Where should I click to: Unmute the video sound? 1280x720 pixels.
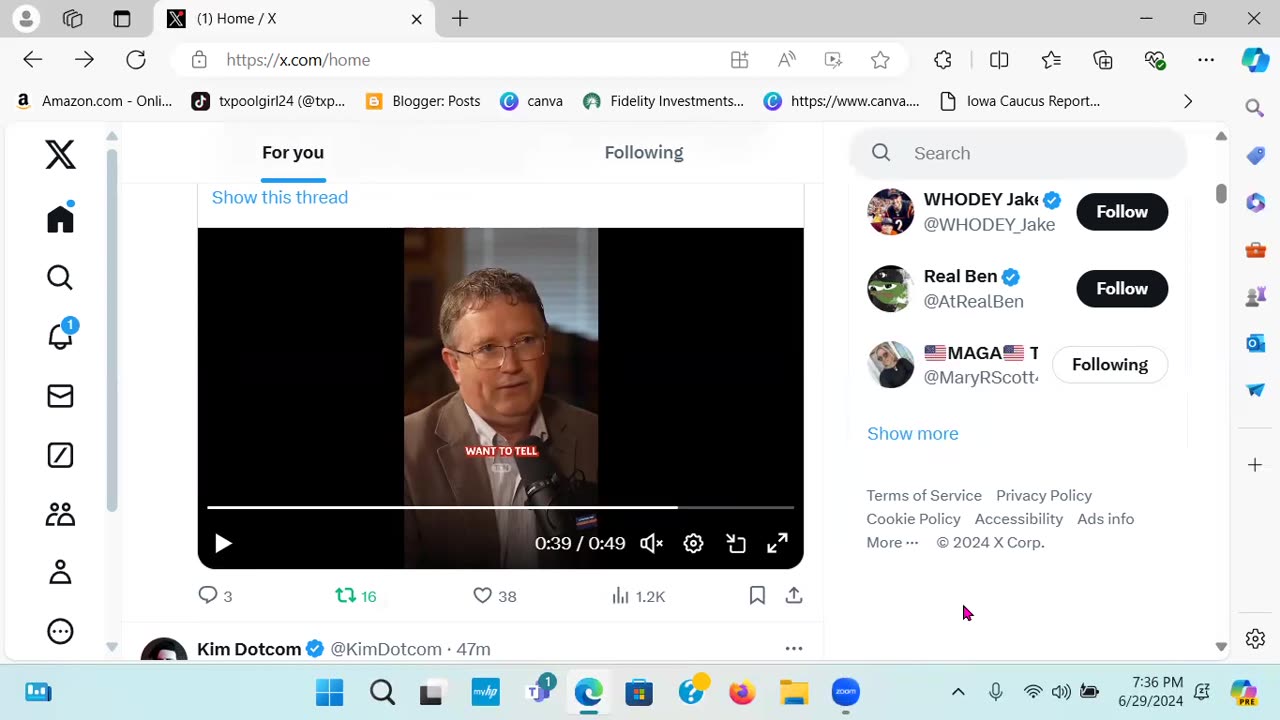coord(651,543)
